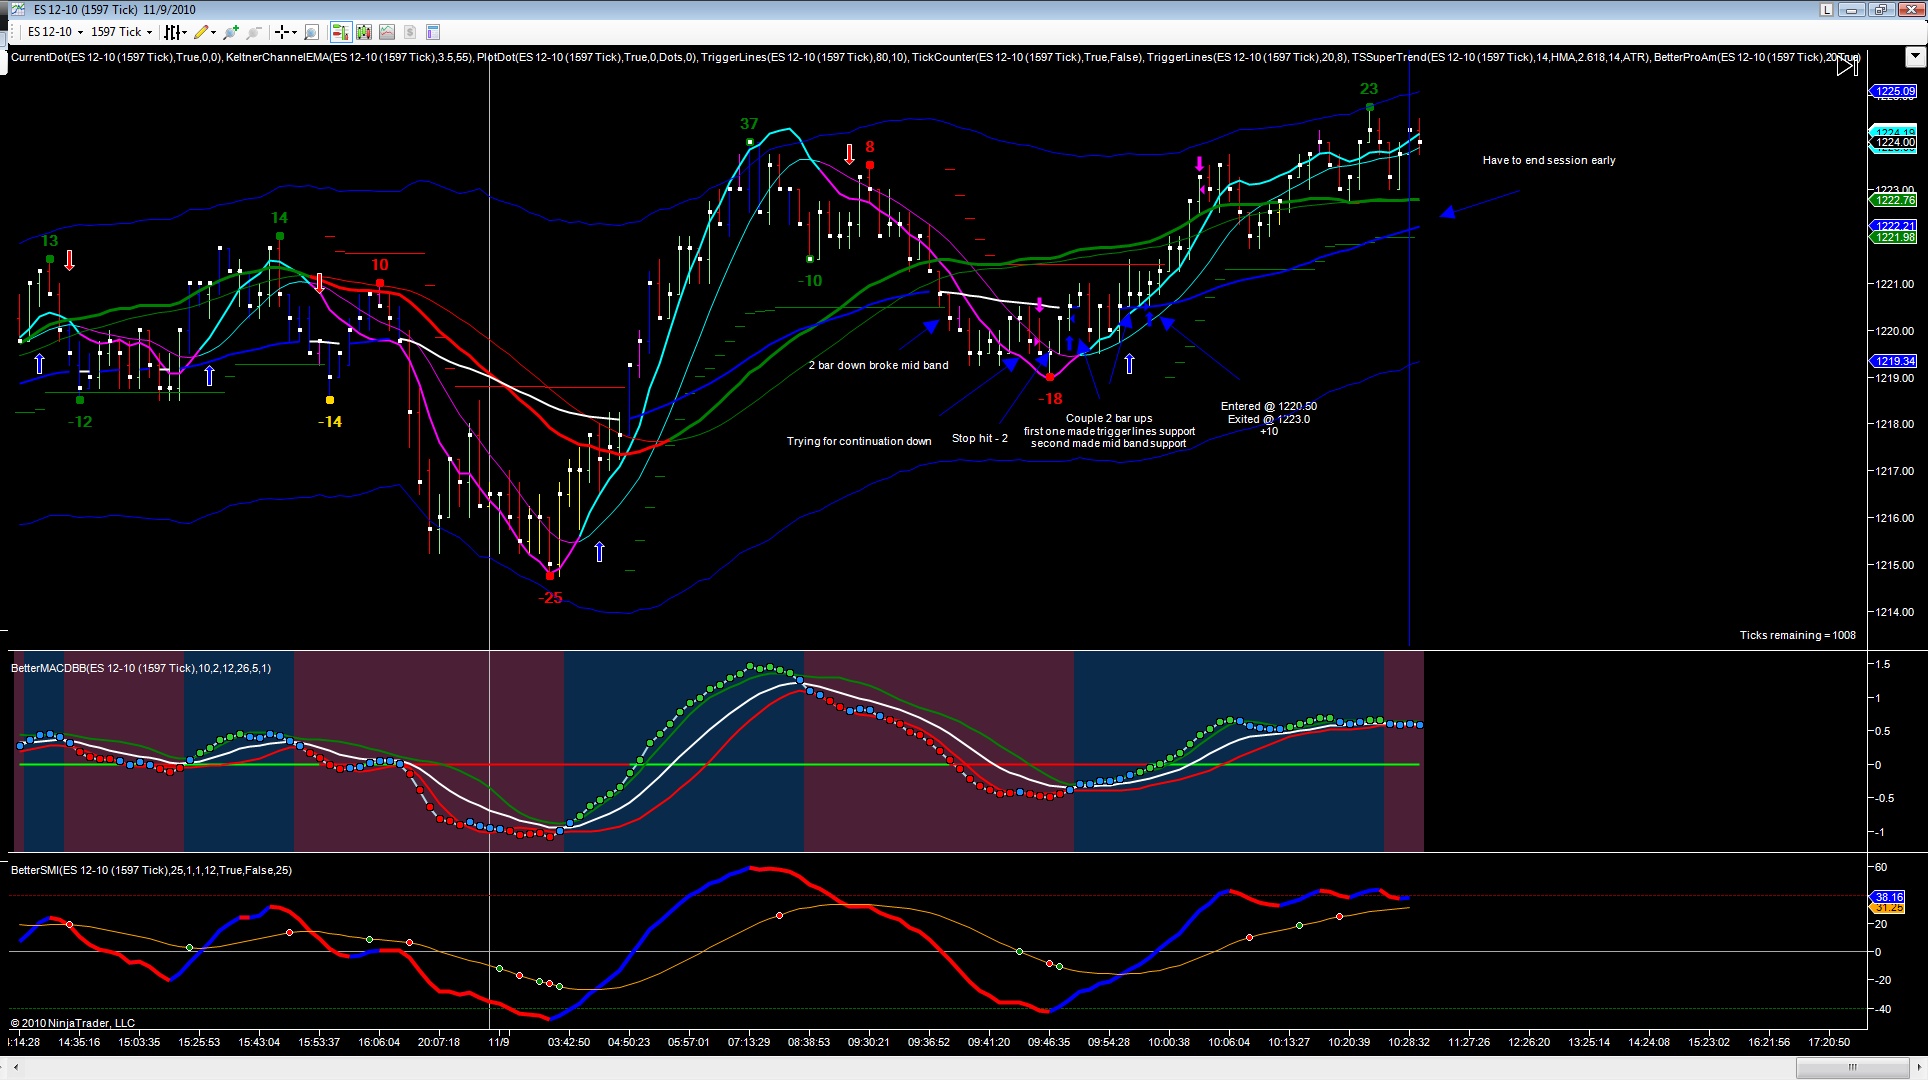Screen dimensions: 1928x1080
Task: Restore down the chart window
Action: [1880, 10]
